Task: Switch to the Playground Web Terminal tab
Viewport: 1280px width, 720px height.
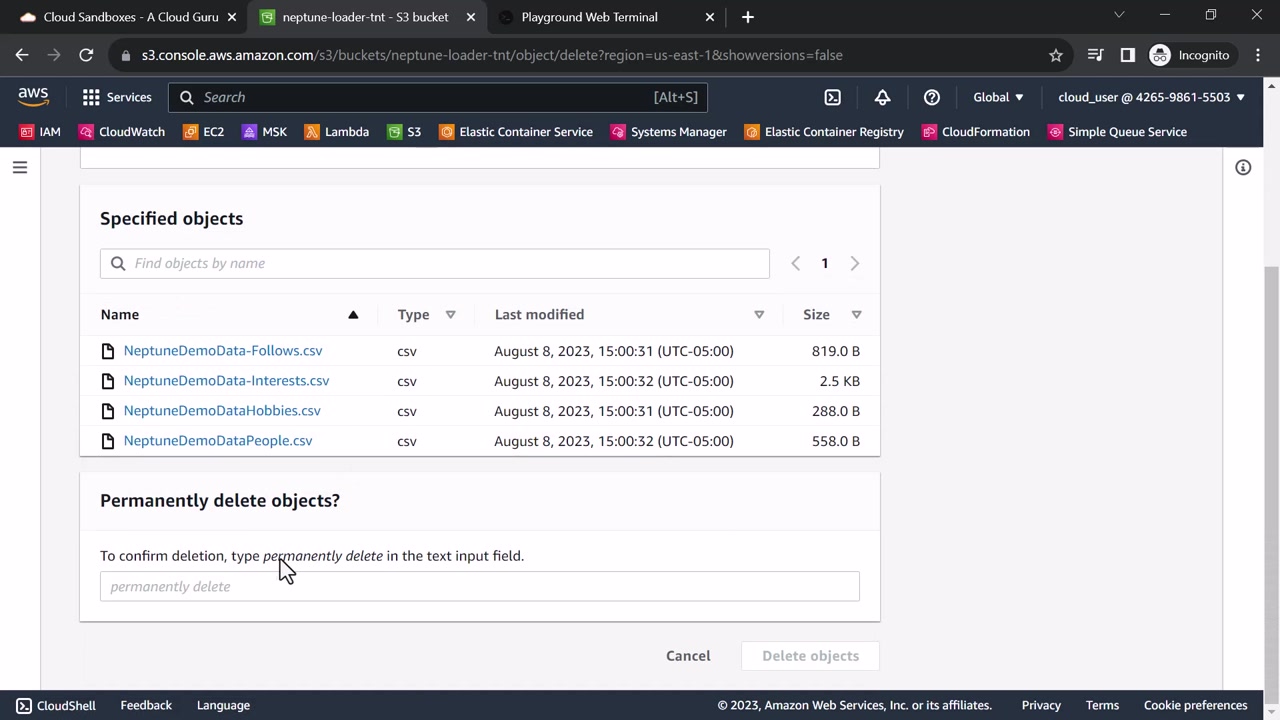Action: [x=589, y=17]
